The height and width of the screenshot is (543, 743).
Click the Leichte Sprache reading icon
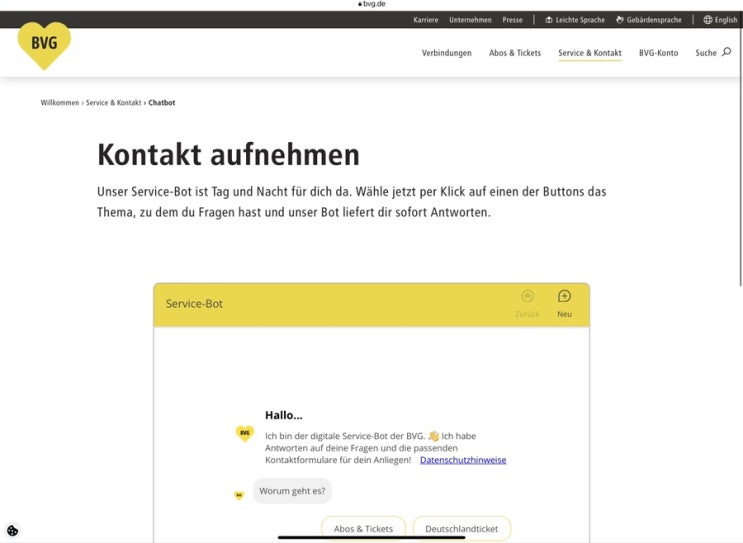(x=549, y=20)
